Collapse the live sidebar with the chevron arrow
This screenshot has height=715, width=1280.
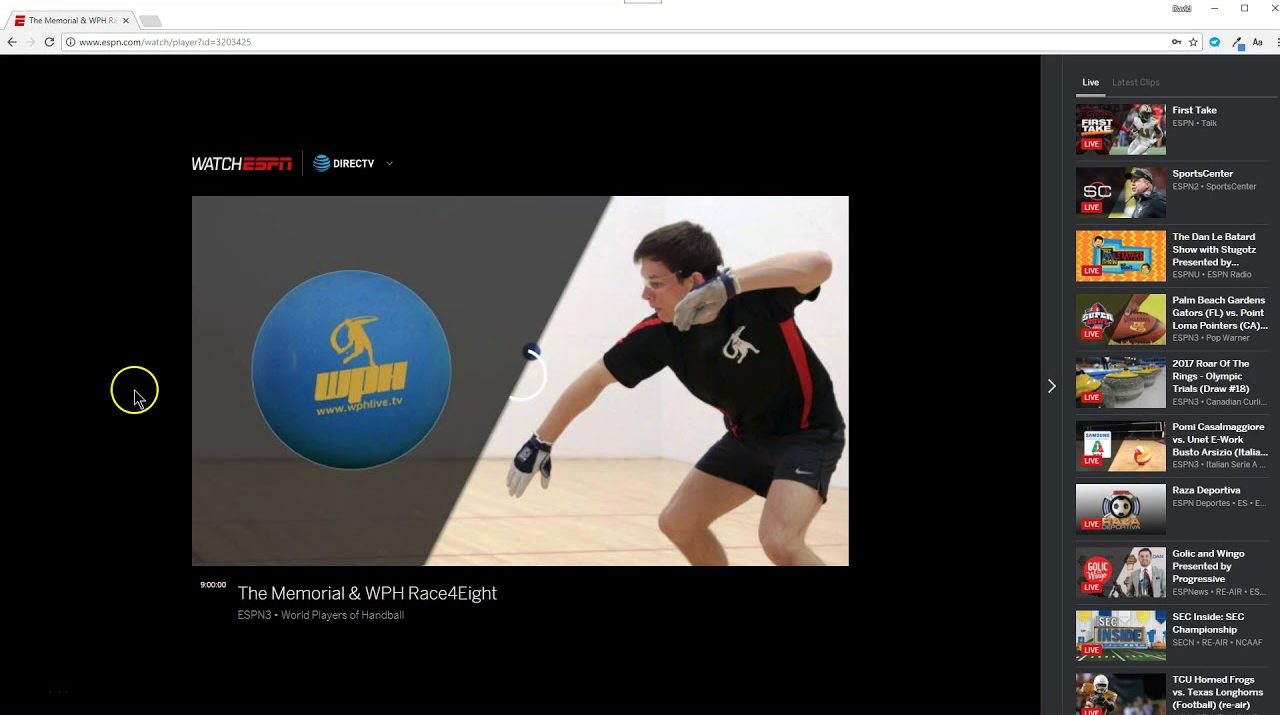[x=1051, y=386]
